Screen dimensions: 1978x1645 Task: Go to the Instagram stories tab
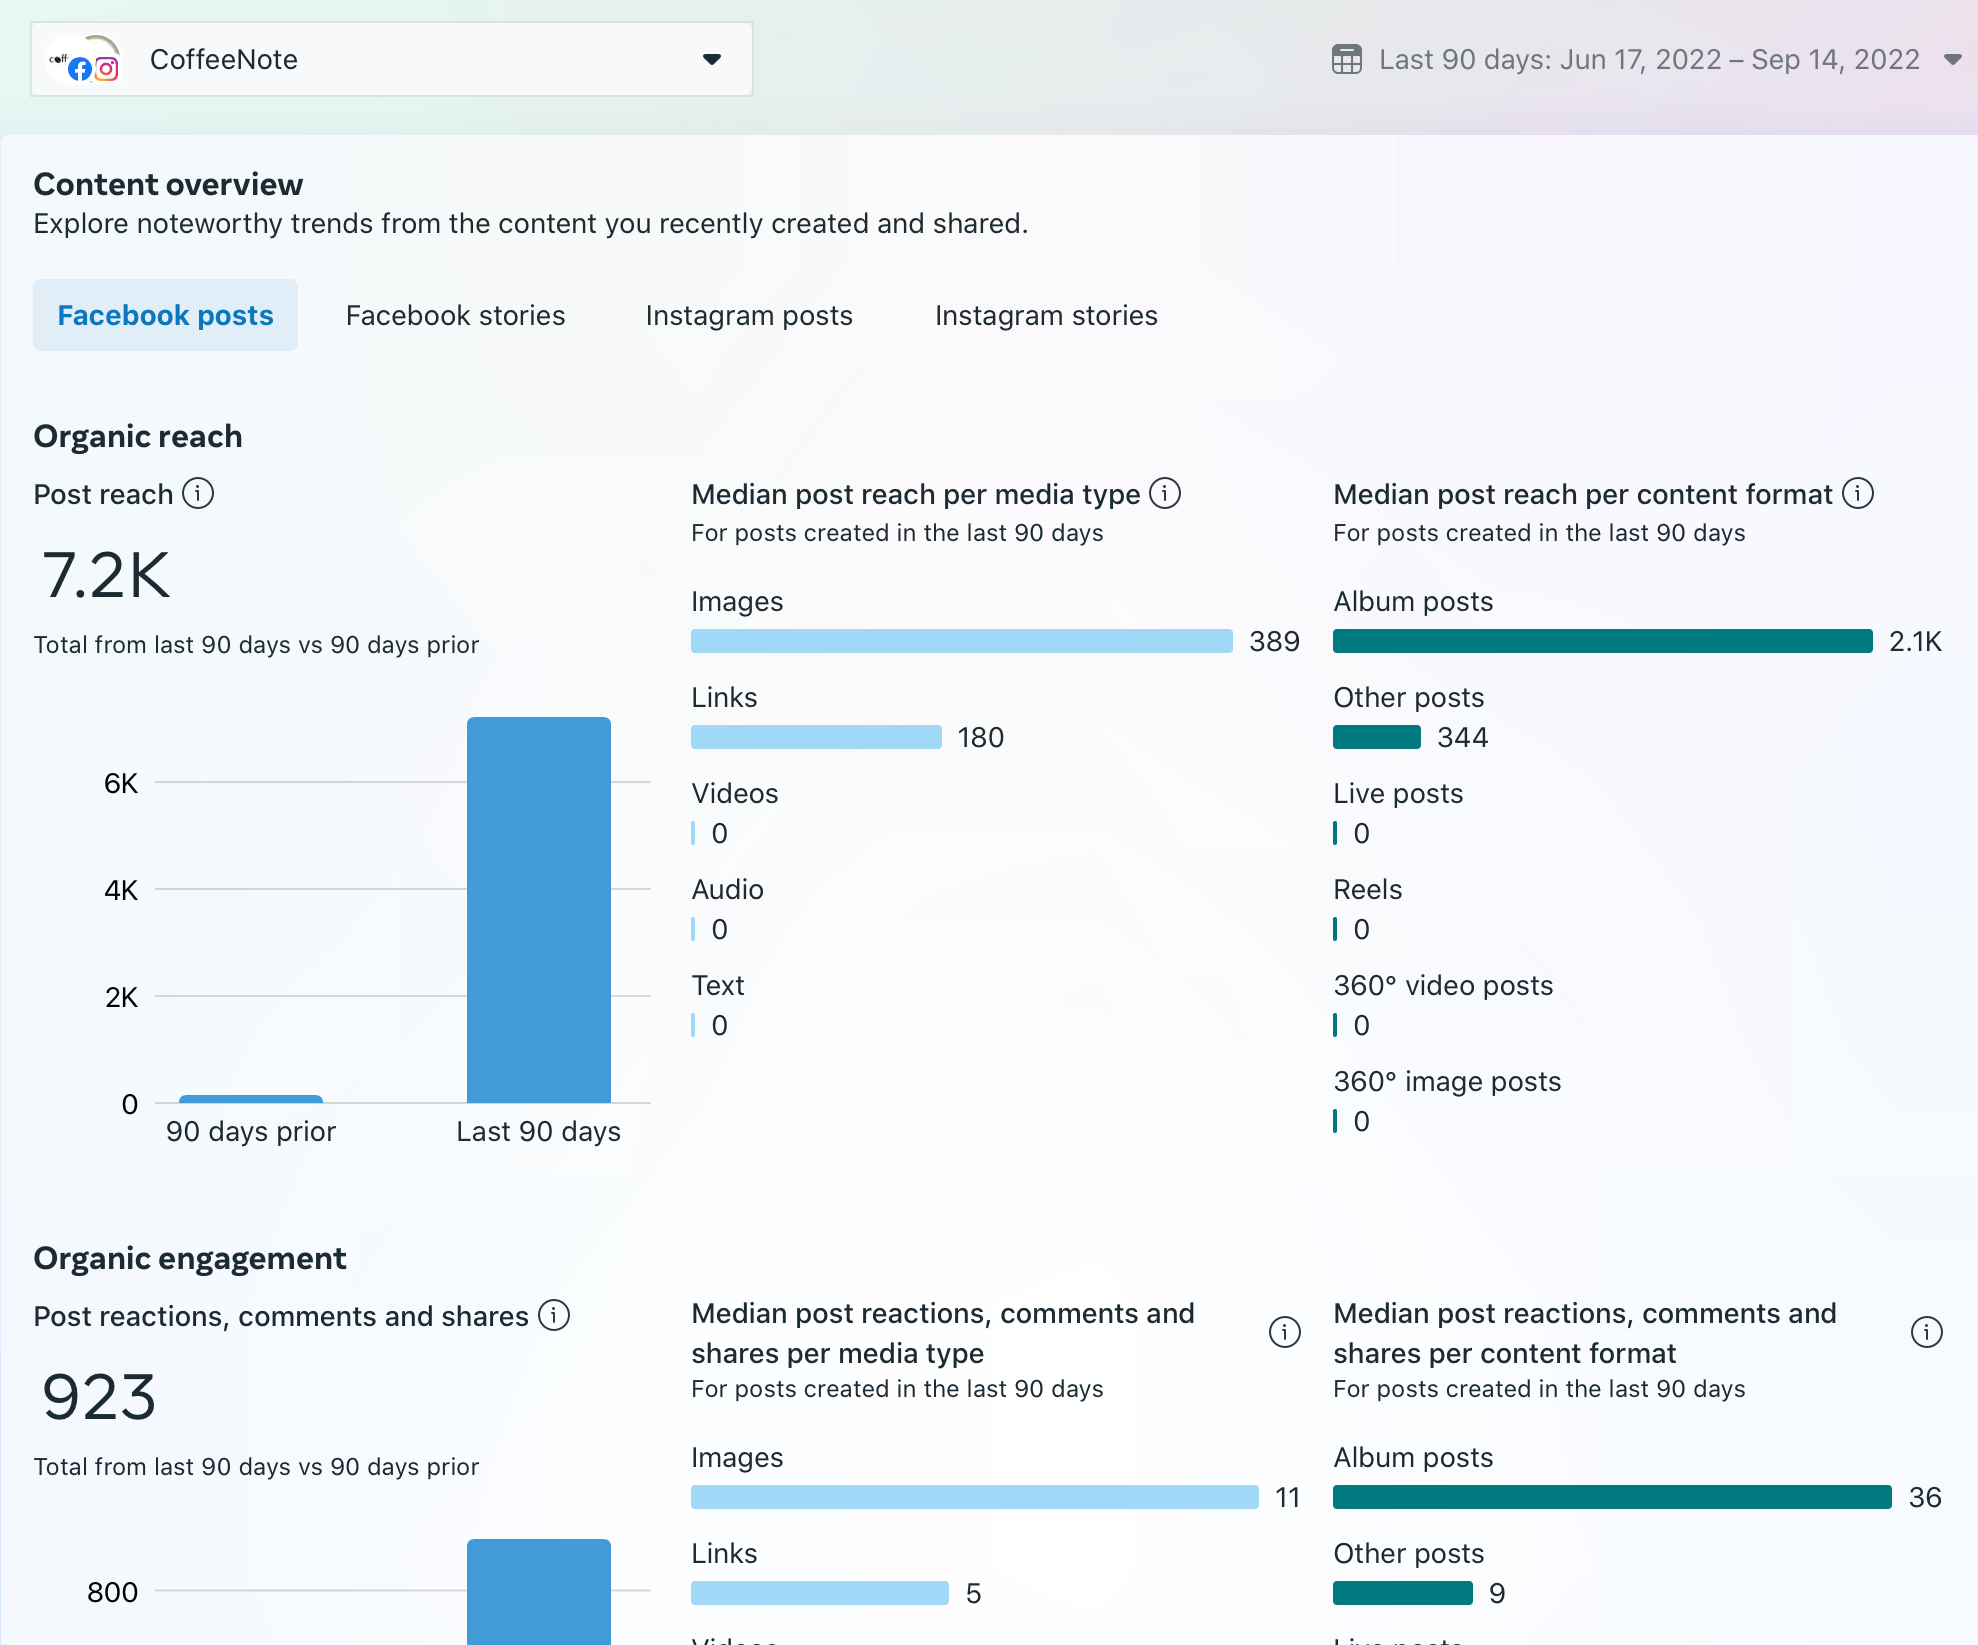[1046, 315]
